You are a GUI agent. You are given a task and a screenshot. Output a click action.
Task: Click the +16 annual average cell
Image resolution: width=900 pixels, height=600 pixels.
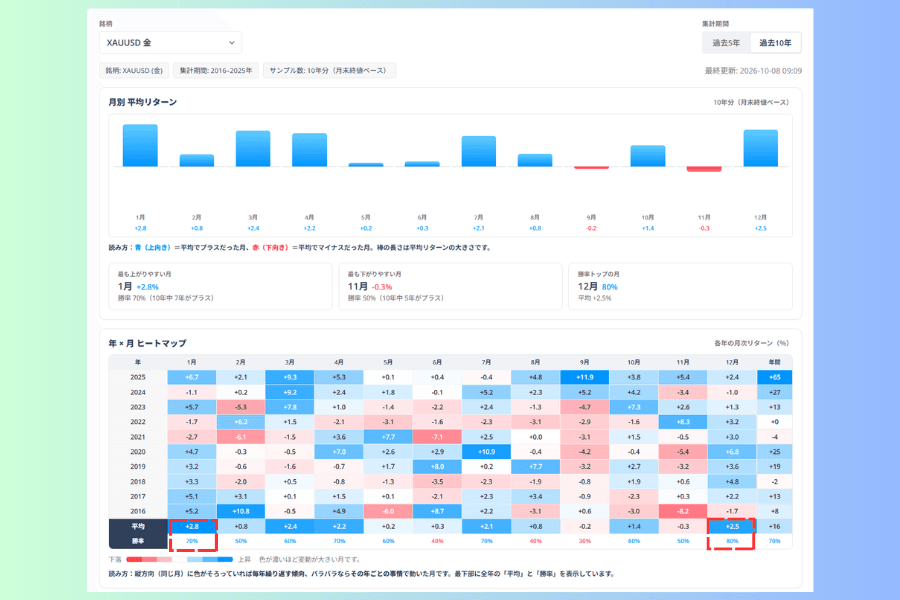[775, 526]
